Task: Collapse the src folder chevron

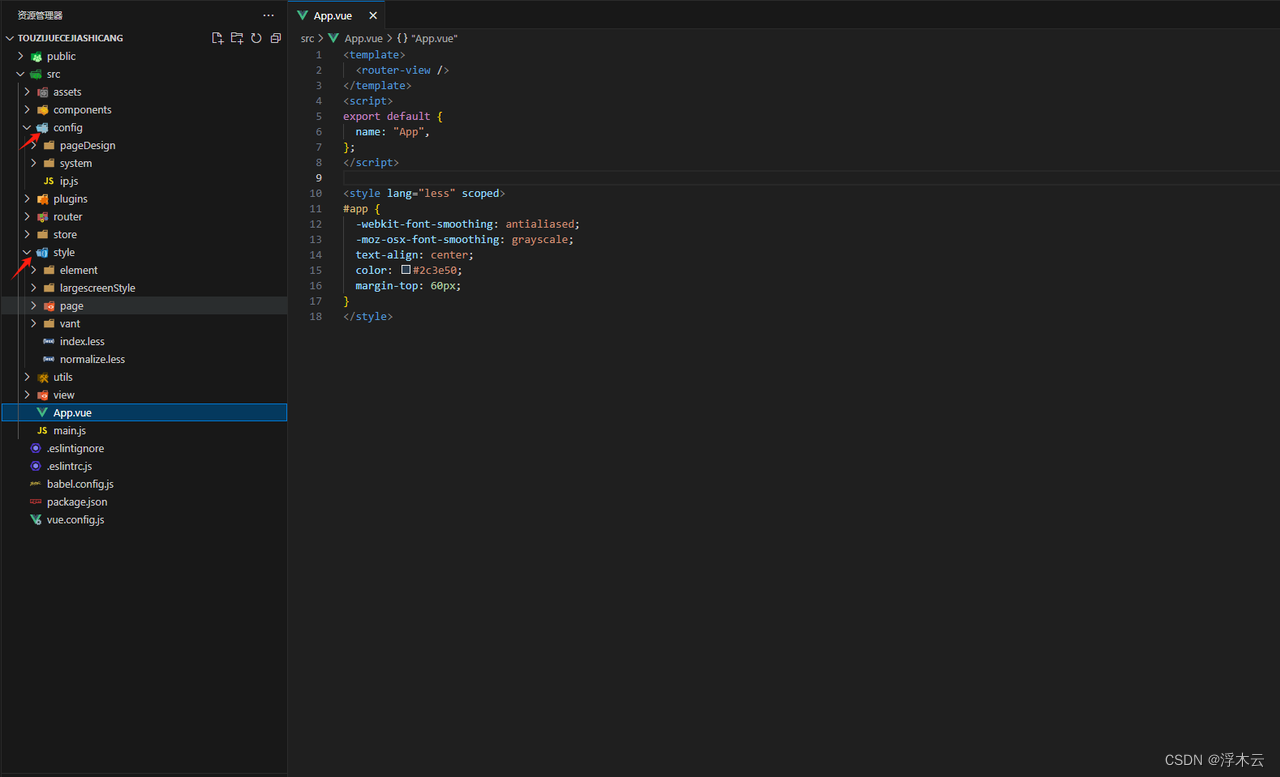Action: (20, 74)
